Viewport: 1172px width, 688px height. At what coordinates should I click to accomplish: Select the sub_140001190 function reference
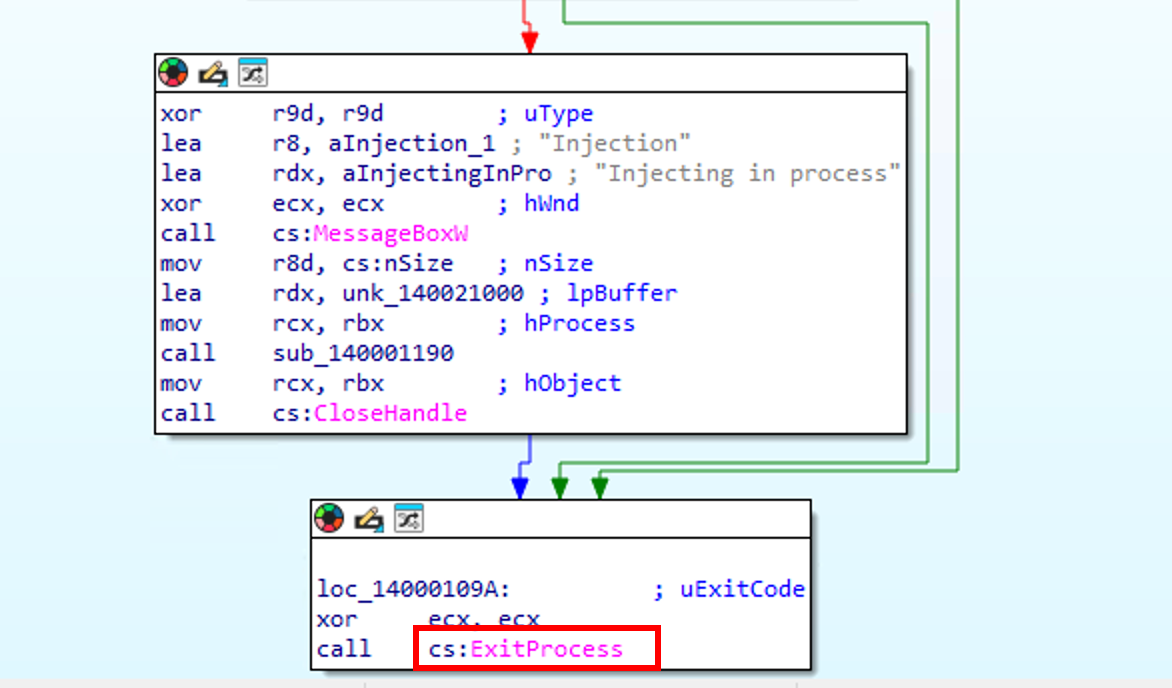pos(363,353)
